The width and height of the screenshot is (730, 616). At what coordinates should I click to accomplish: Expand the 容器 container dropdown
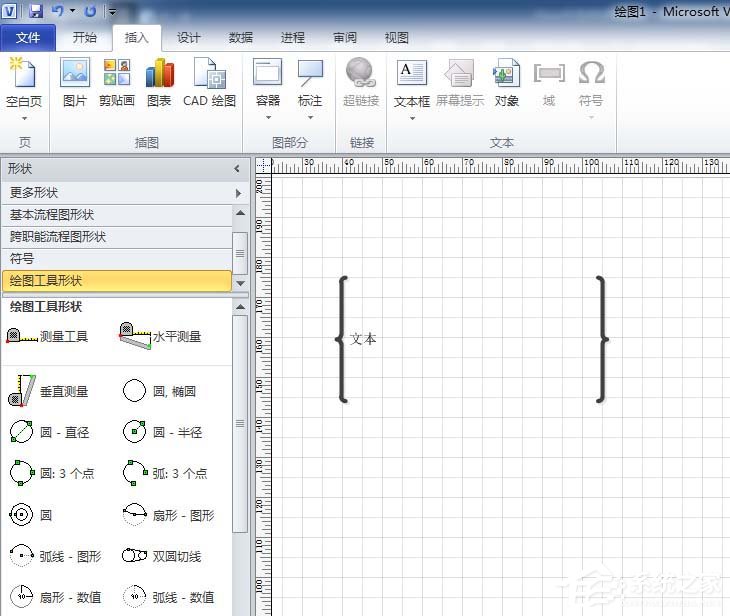pos(267,119)
